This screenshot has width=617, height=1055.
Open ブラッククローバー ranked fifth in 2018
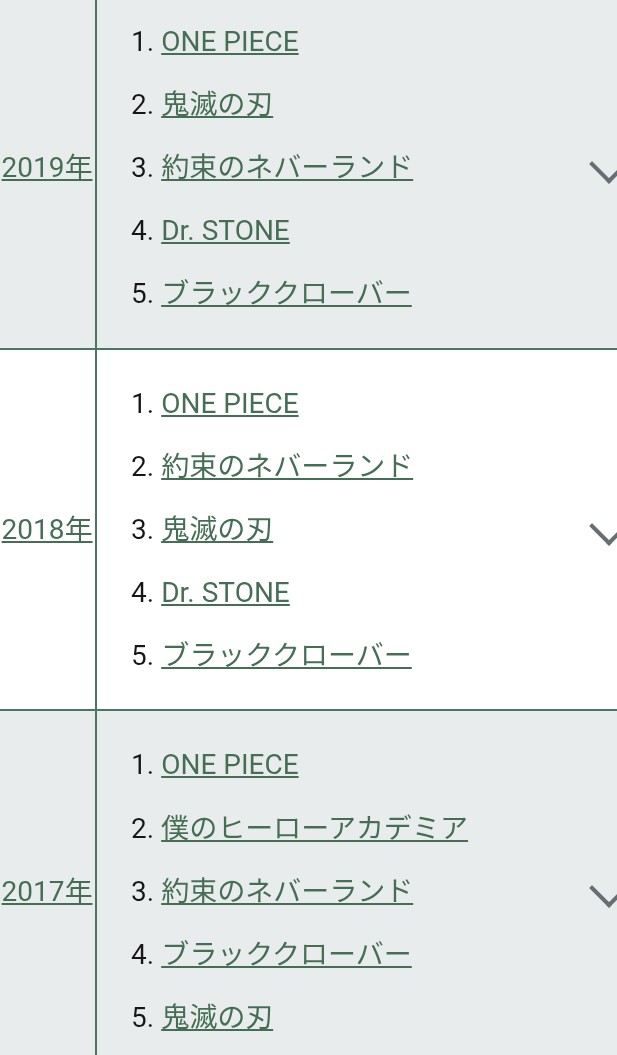tap(286, 655)
